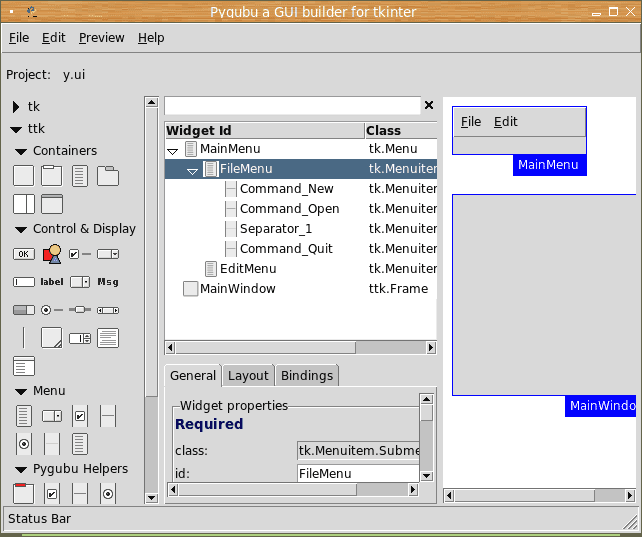Clear the widget filter with the X button
Viewport: 642px width, 537px height.
429,105
